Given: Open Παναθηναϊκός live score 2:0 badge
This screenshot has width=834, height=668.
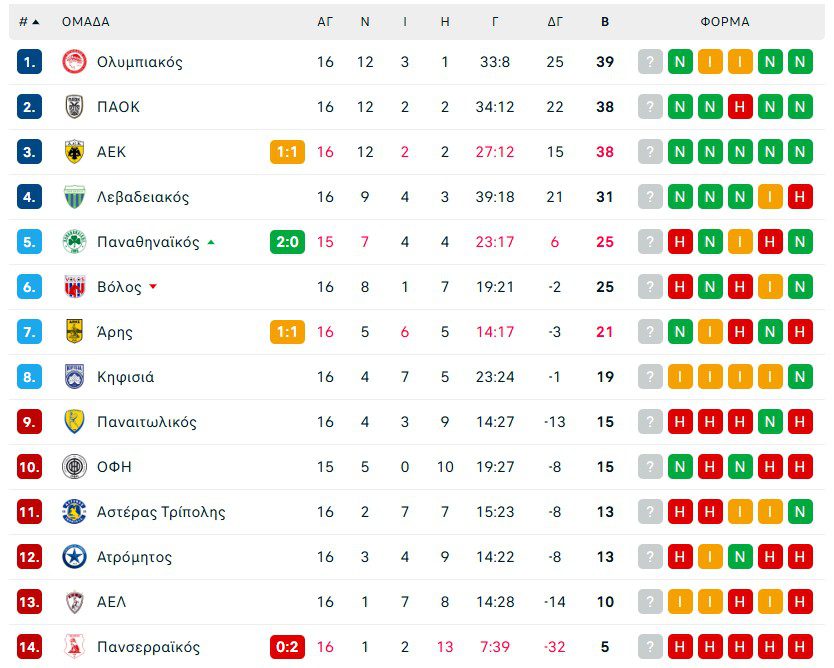Looking at the screenshot, I should click(287, 242).
